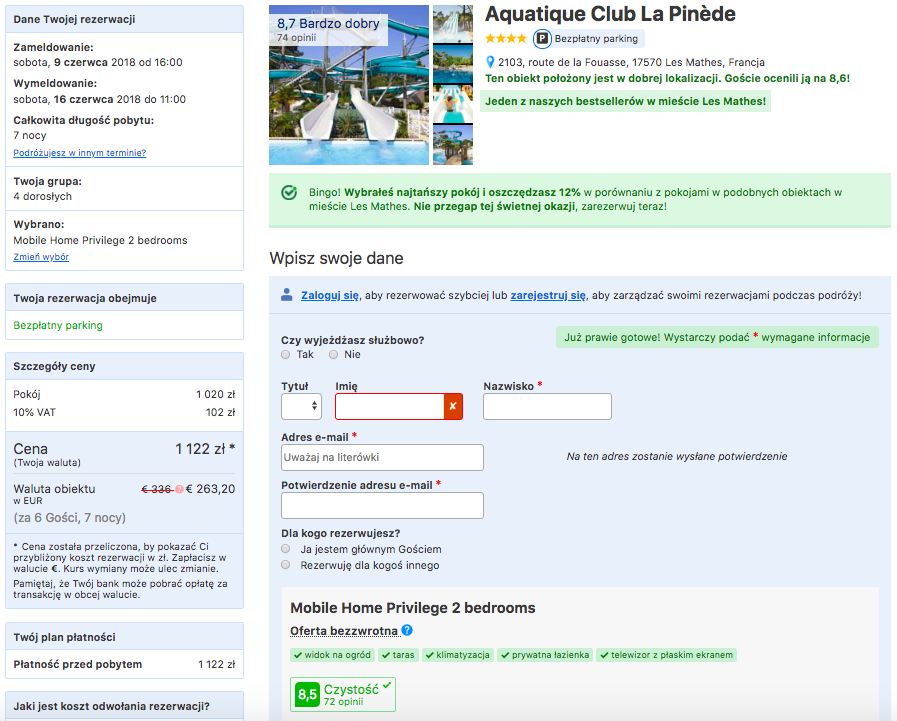Click the Zmień wybór link
Image resolution: width=897 pixels, height=721 pixels.
pyautogui.click(x=41, y=257)
